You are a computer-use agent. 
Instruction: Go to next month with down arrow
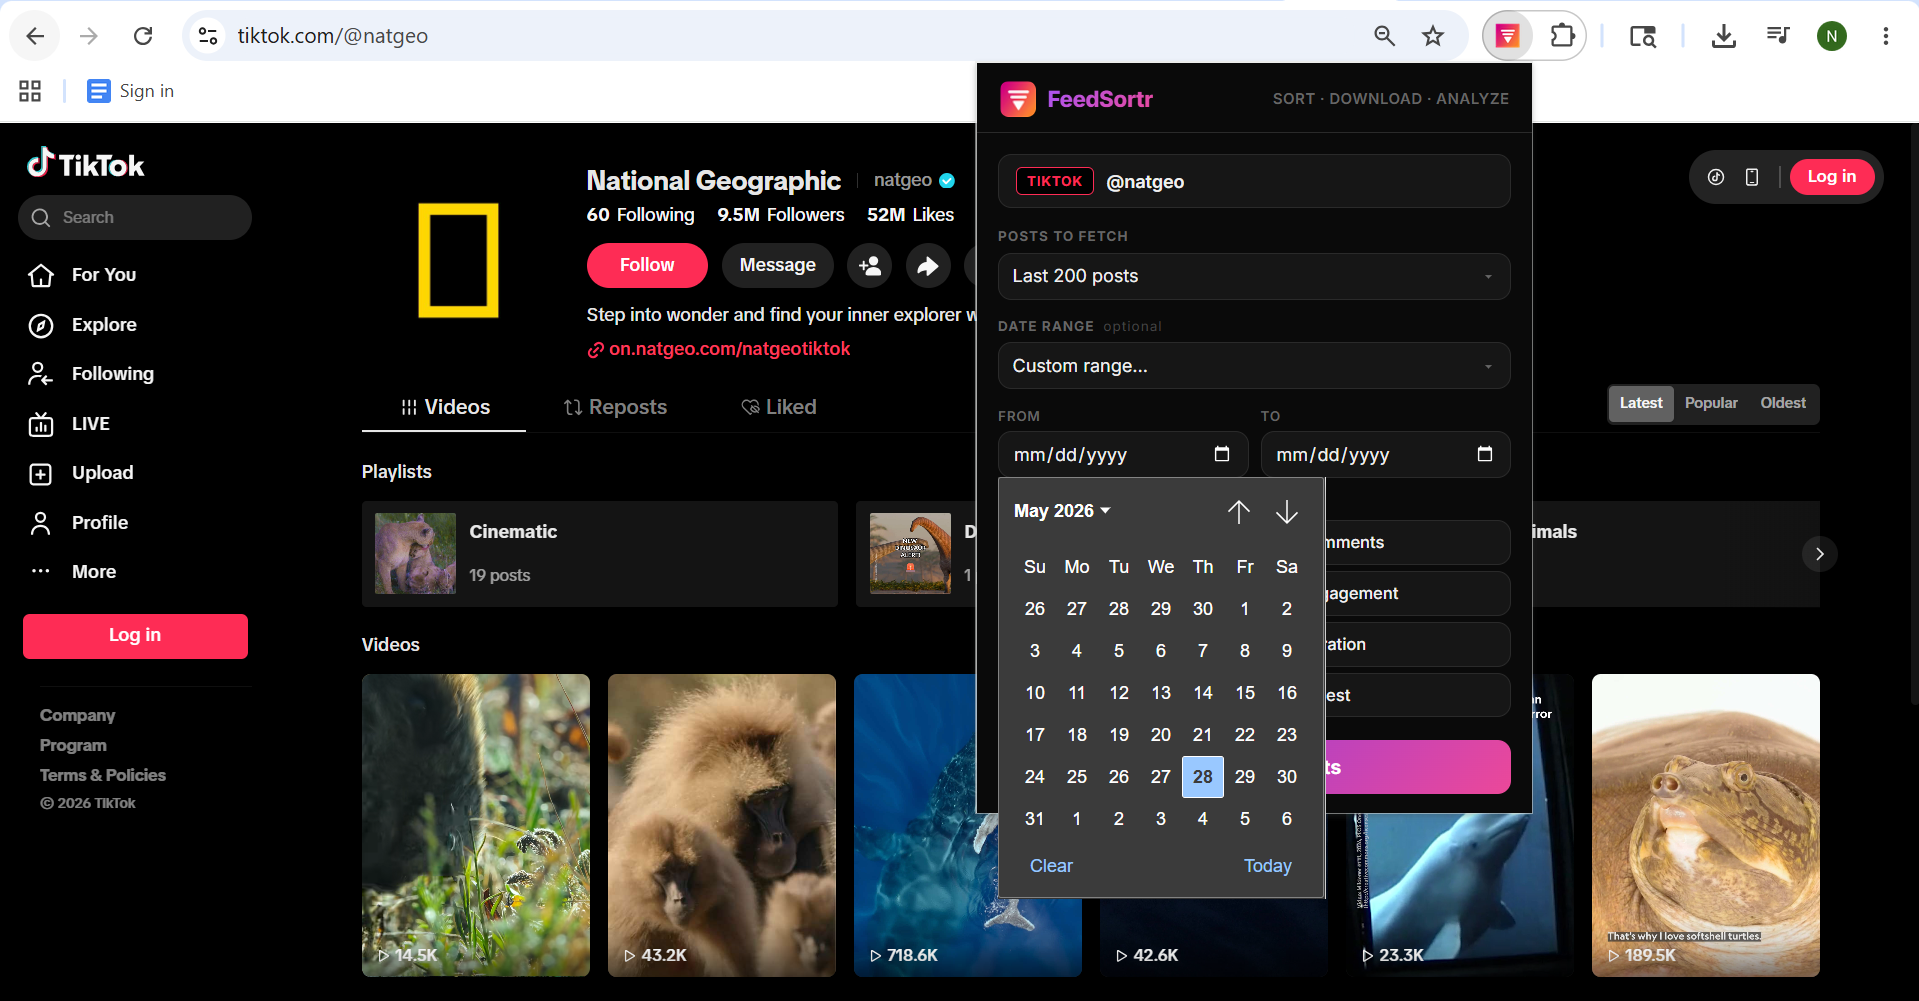(x=1287, y=512)
